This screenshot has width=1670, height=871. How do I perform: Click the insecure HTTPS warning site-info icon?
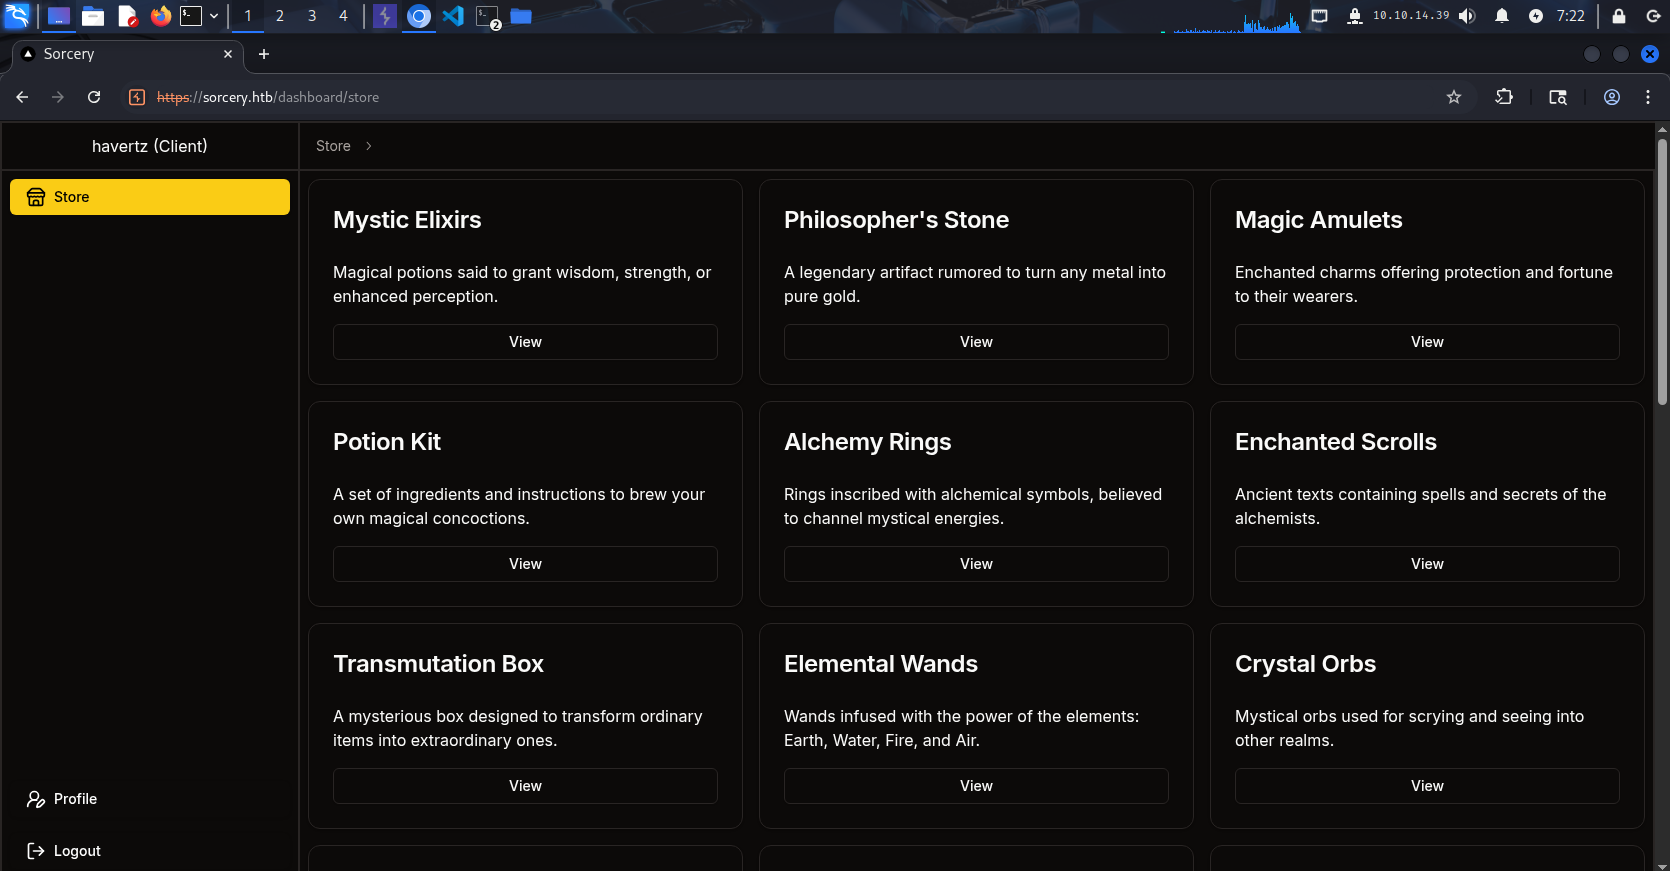138,97
